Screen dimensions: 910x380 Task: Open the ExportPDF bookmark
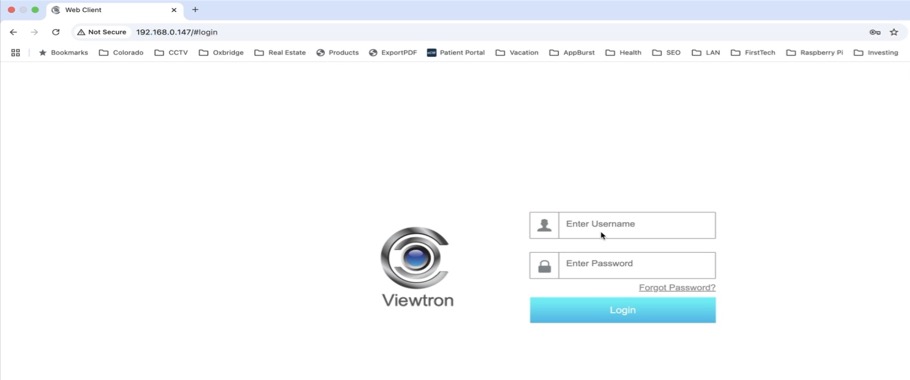pyautogui.click(x=393, y=52)
